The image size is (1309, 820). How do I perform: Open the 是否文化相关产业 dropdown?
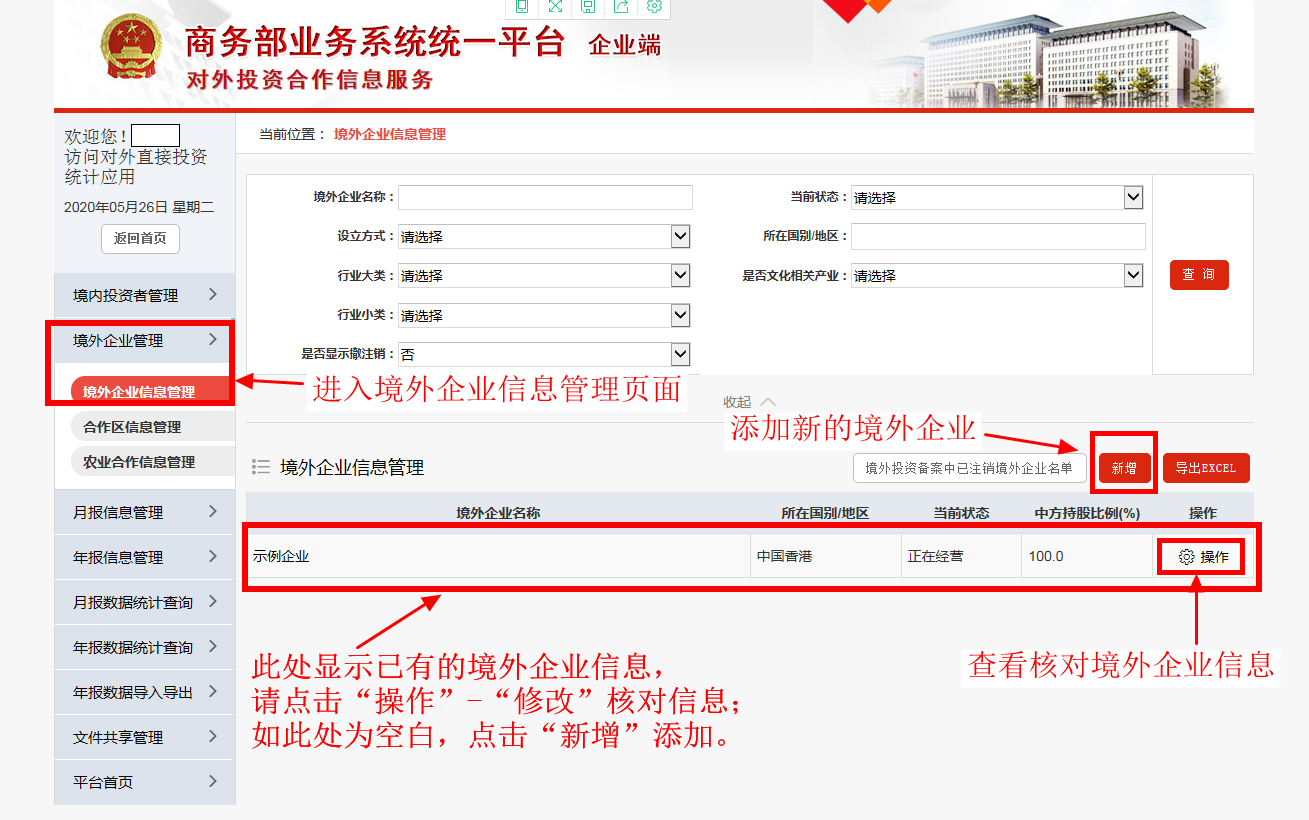996,276
